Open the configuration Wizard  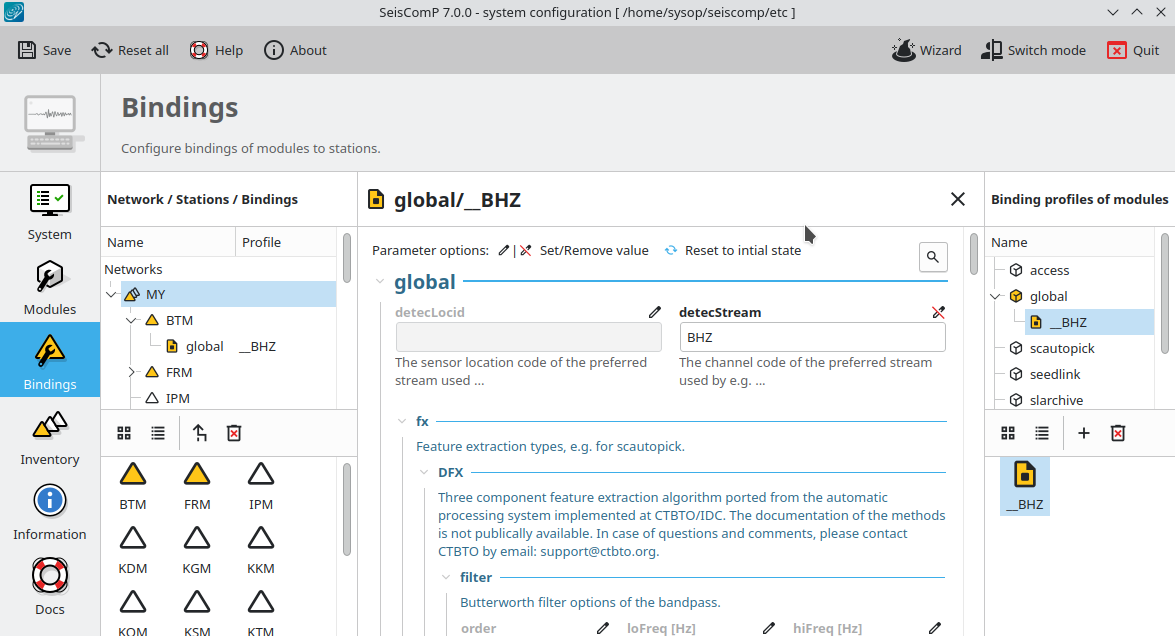tap(926, 50)
